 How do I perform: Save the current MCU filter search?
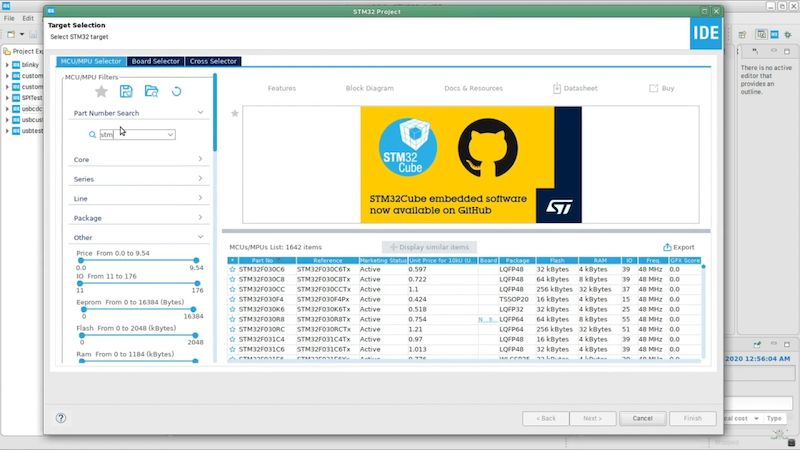pyautogui.click(x=126, y=91)
